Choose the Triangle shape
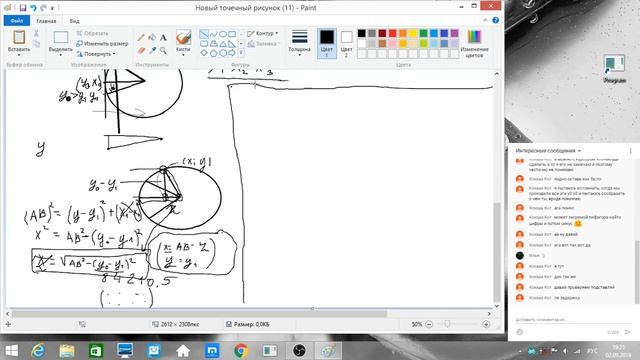This screenshot has height=360, width=640. coord(223,43)
